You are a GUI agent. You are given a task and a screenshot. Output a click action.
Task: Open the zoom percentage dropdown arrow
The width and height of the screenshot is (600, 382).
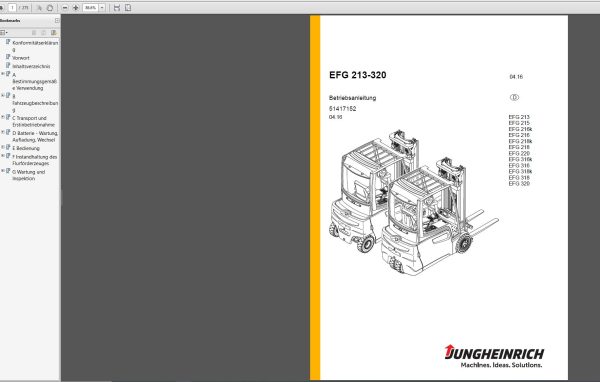[102, 8]
